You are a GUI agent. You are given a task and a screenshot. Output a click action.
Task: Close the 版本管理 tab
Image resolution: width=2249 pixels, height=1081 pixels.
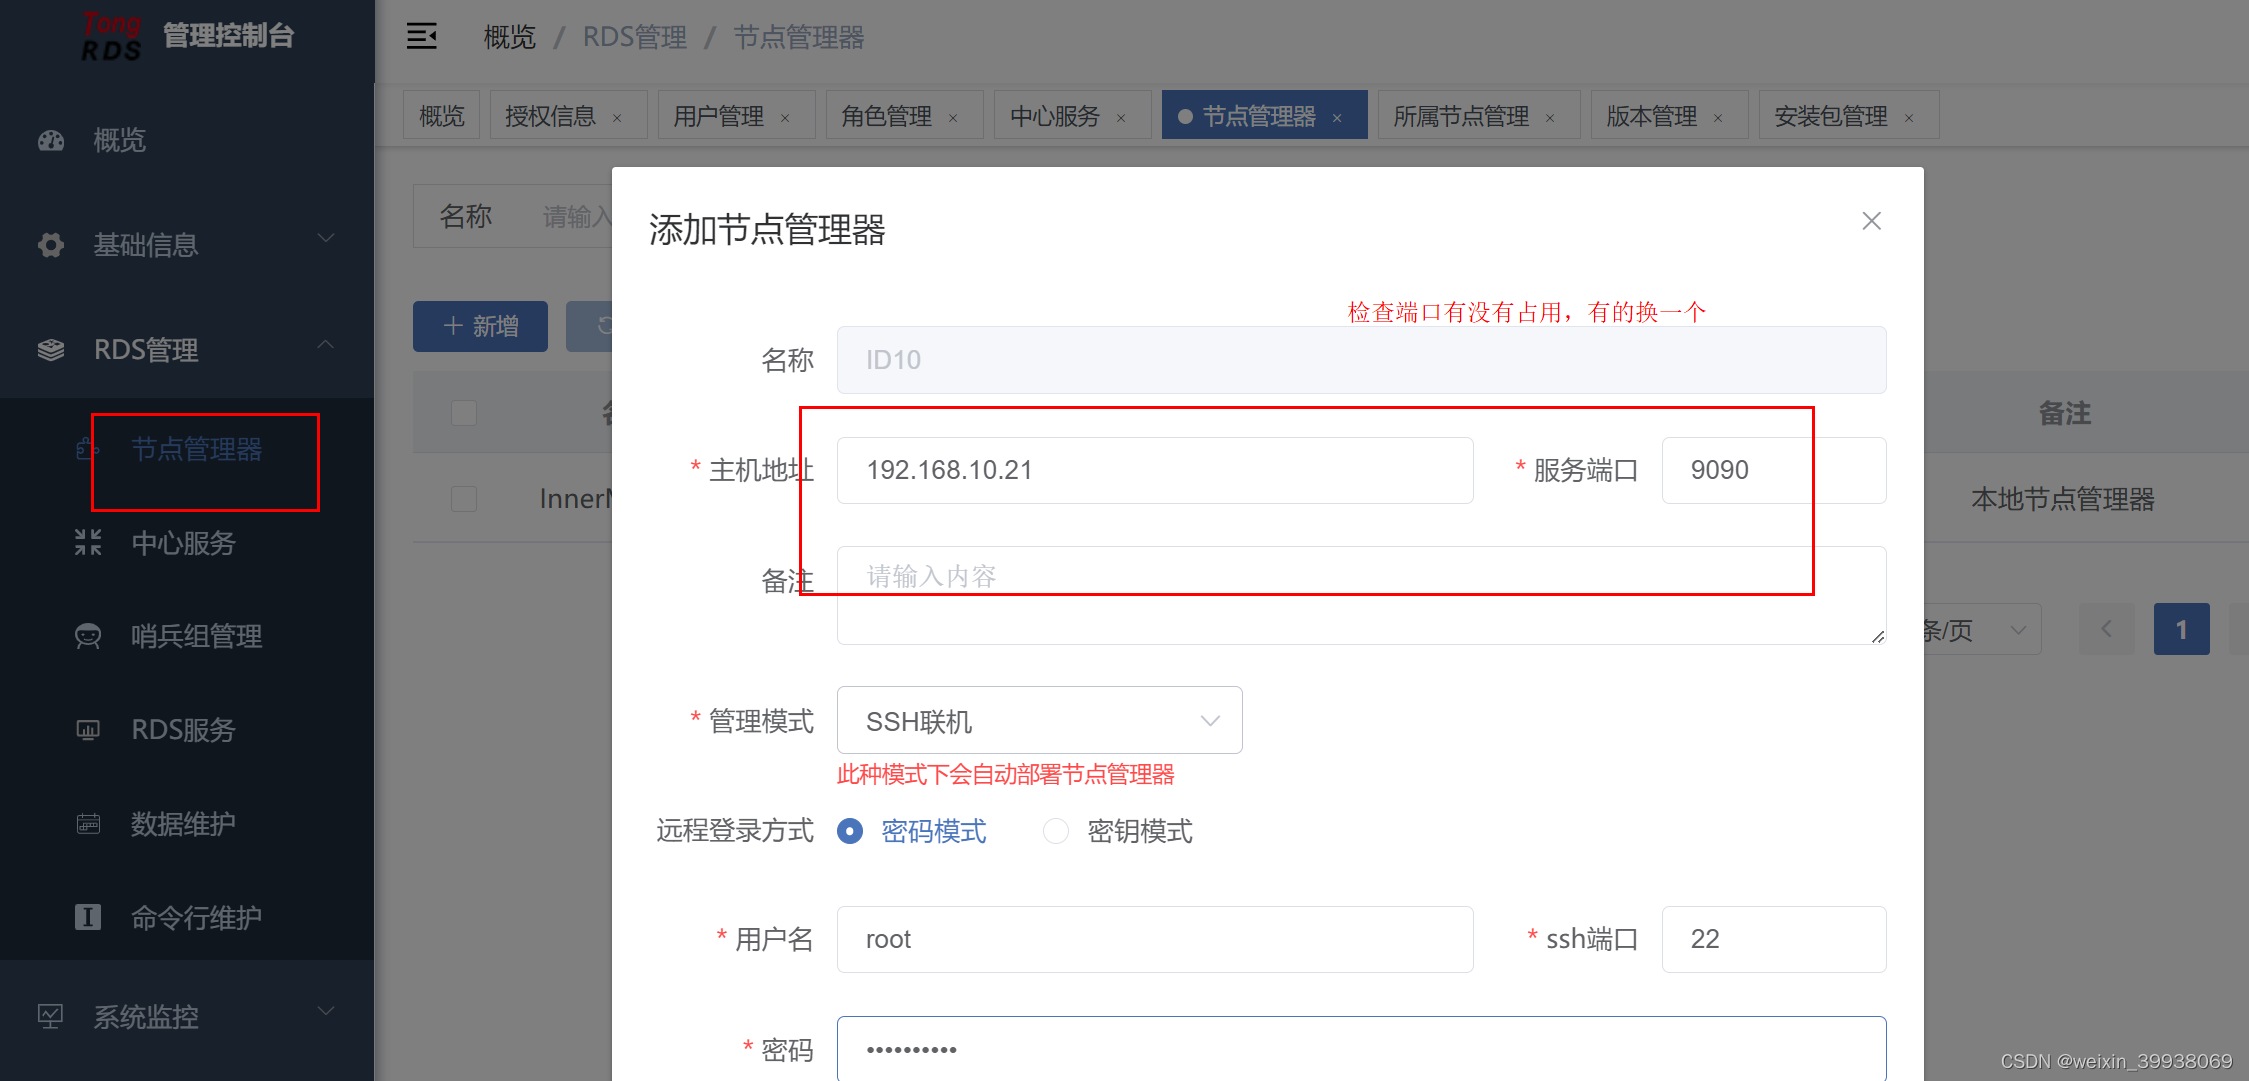[x=1718, y=118]
